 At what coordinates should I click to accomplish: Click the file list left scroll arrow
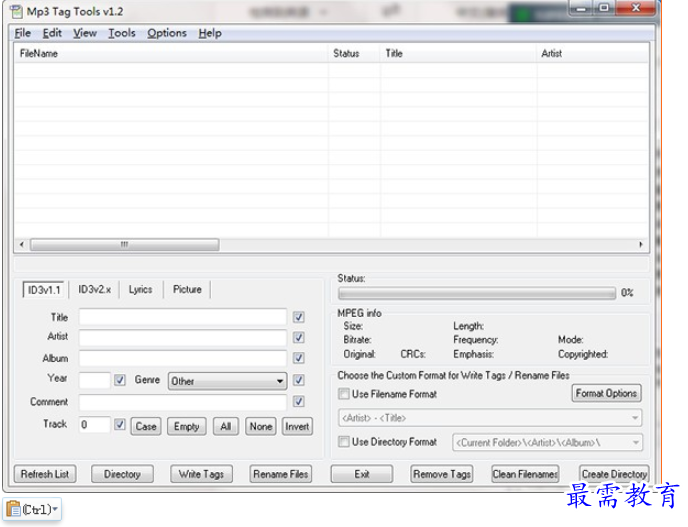22,244
